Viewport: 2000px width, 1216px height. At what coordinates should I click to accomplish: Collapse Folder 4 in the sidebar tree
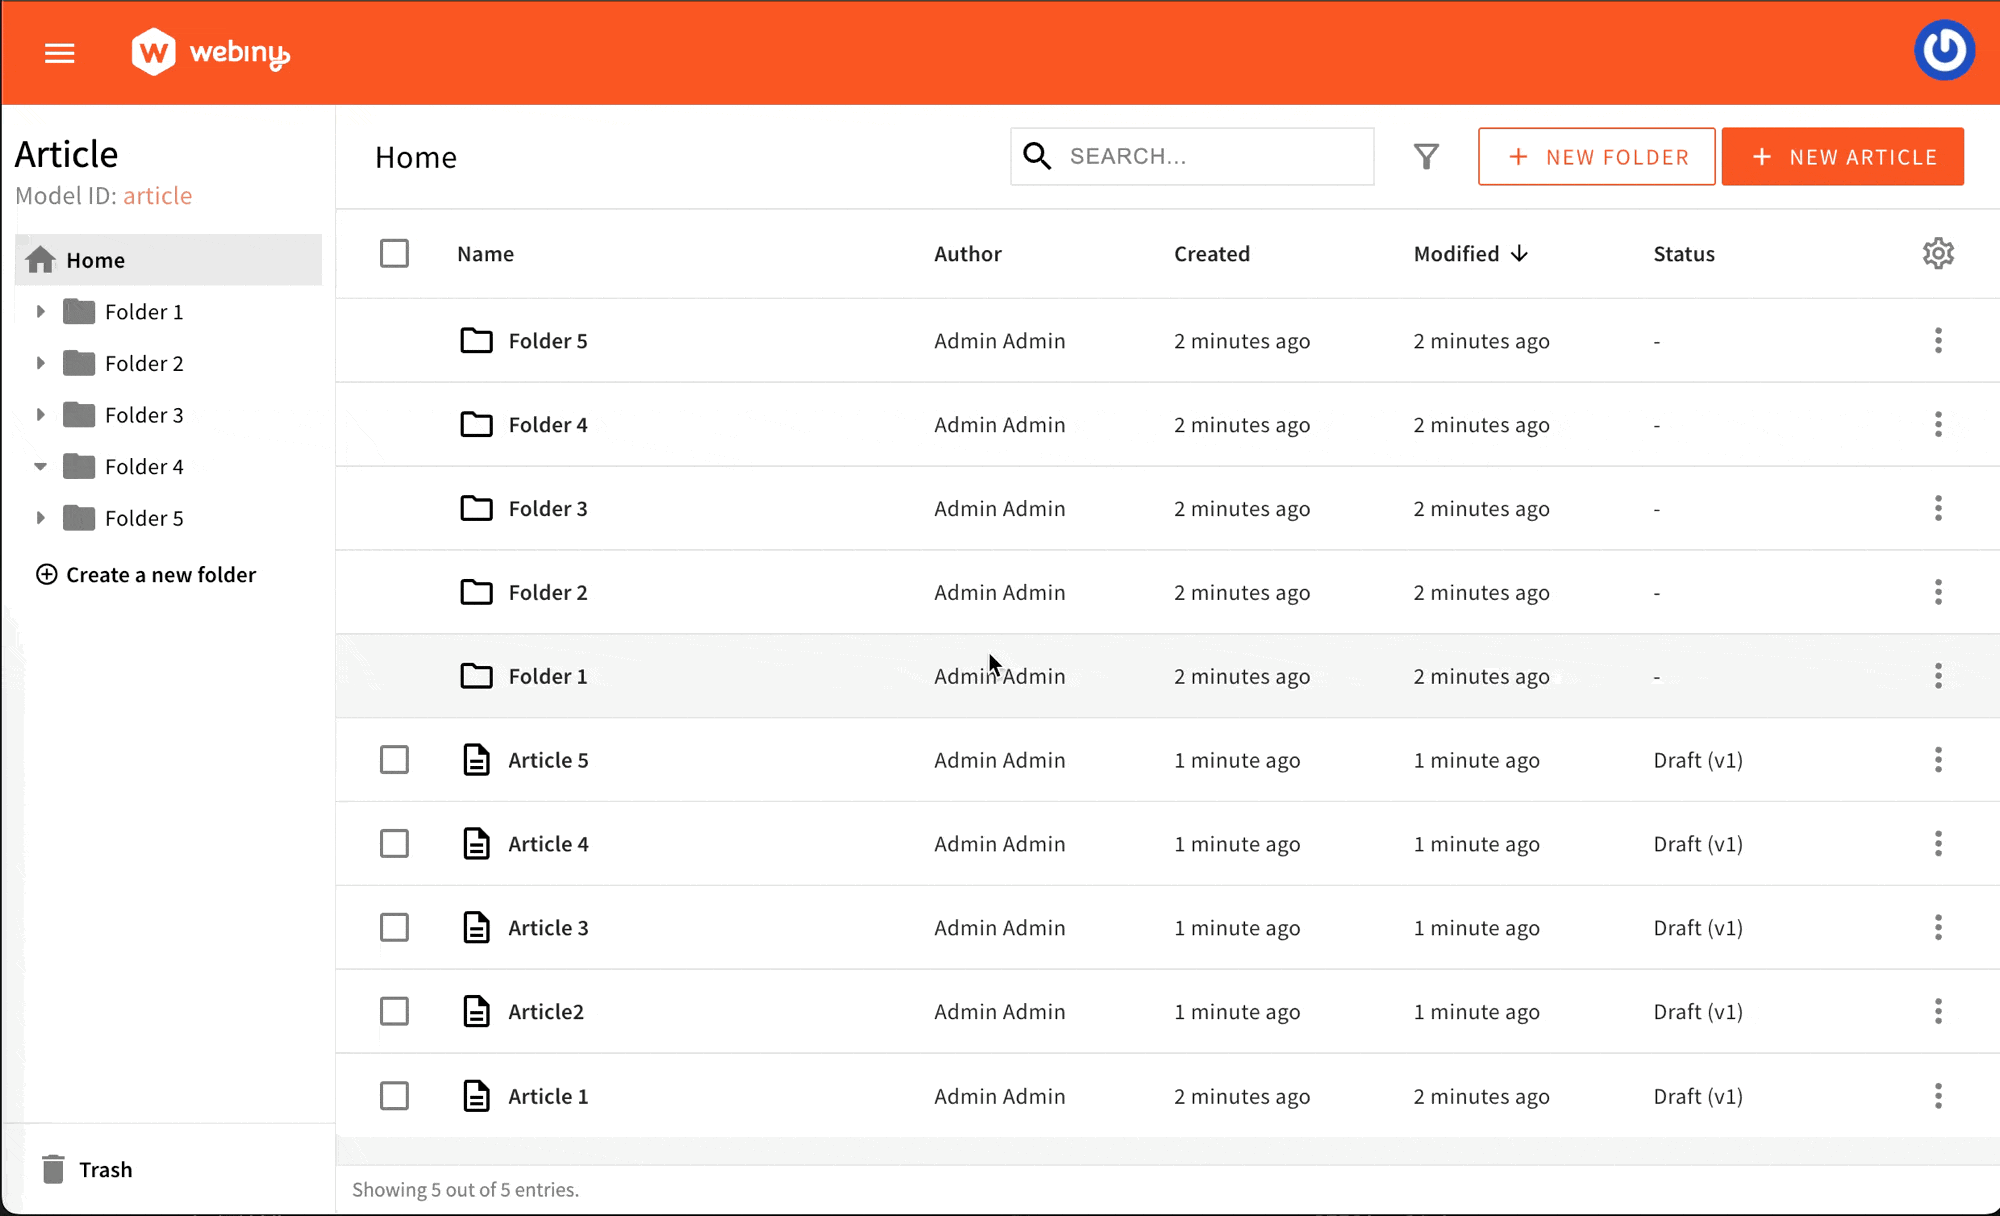[40, 466]
